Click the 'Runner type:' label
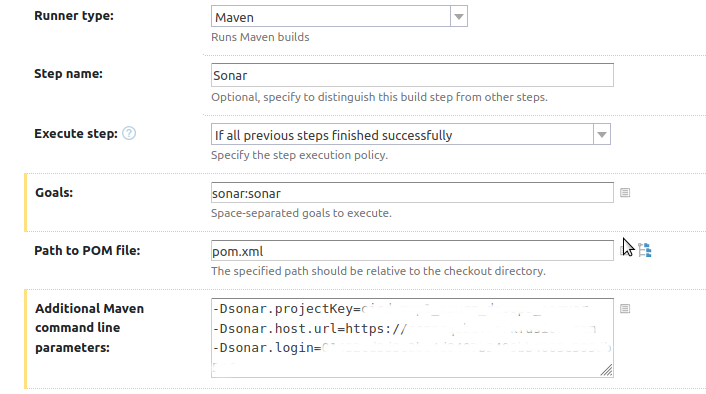 [x=74, y=16]
